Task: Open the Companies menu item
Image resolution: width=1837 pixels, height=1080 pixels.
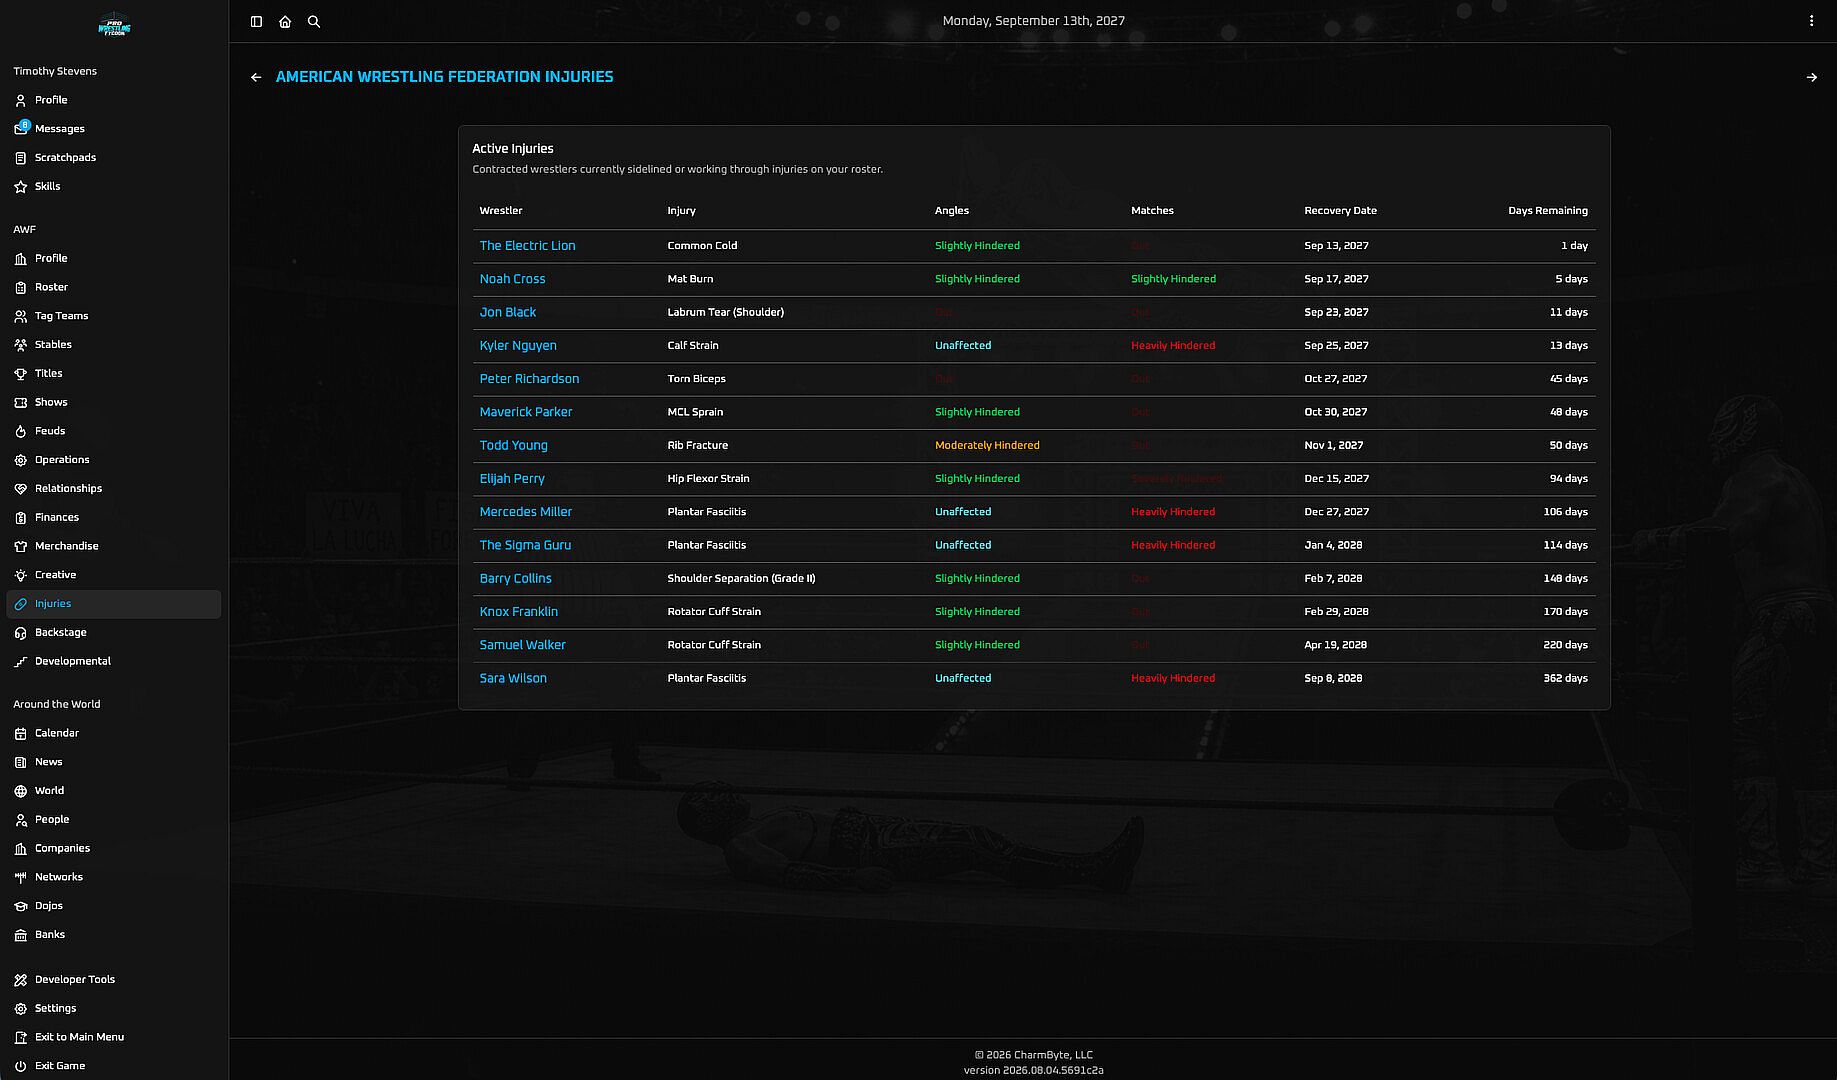Action: 113,848
